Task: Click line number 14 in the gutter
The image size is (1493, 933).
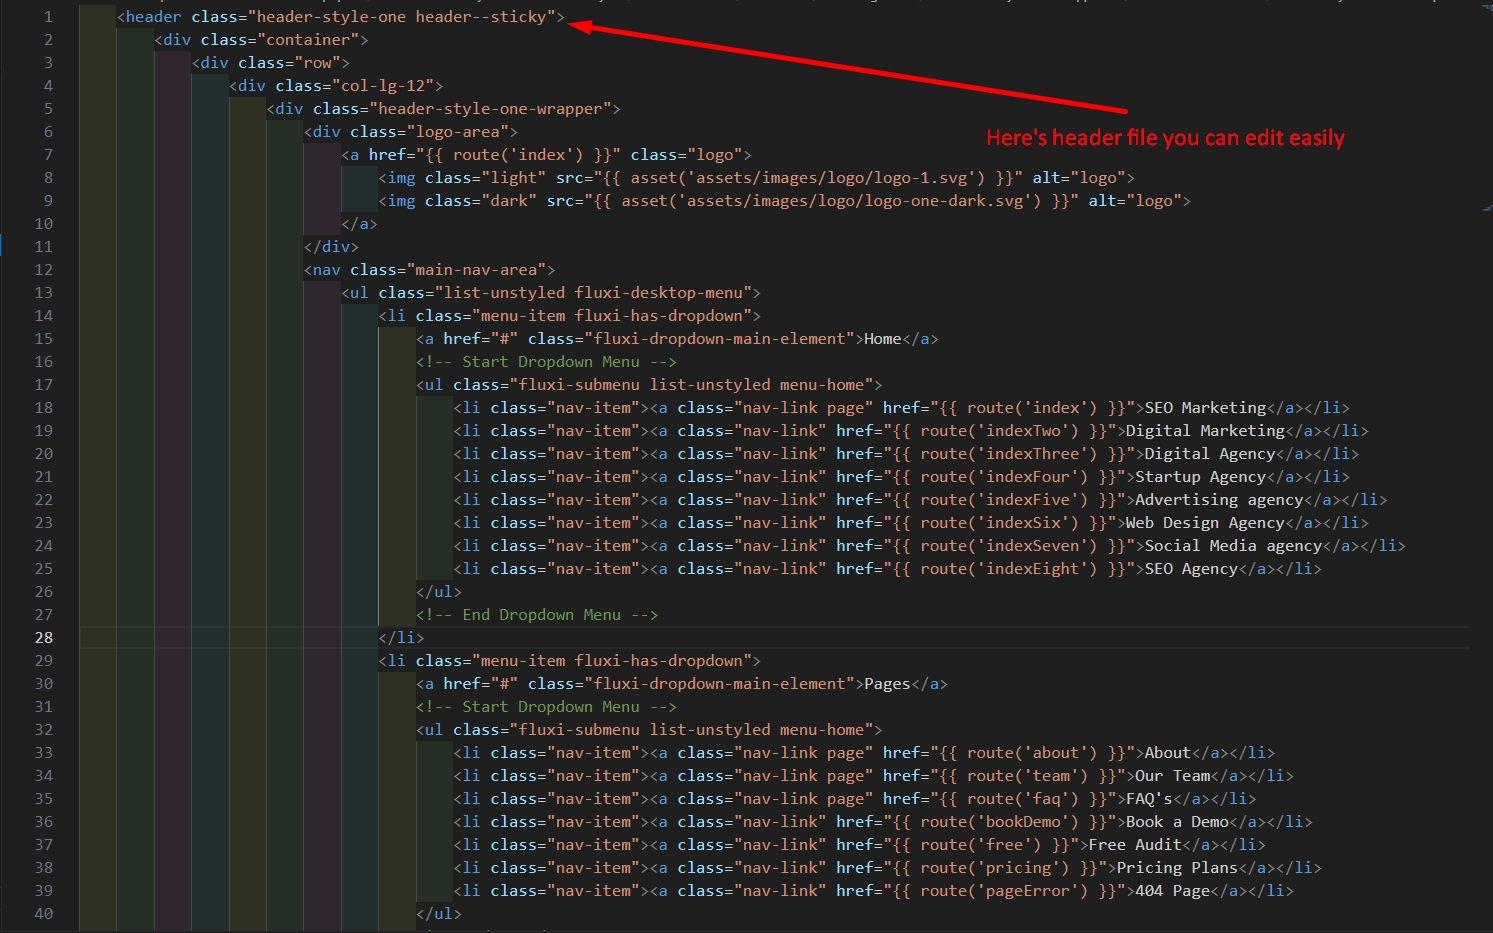Action: pyautogui.click(x=44, y=316)
